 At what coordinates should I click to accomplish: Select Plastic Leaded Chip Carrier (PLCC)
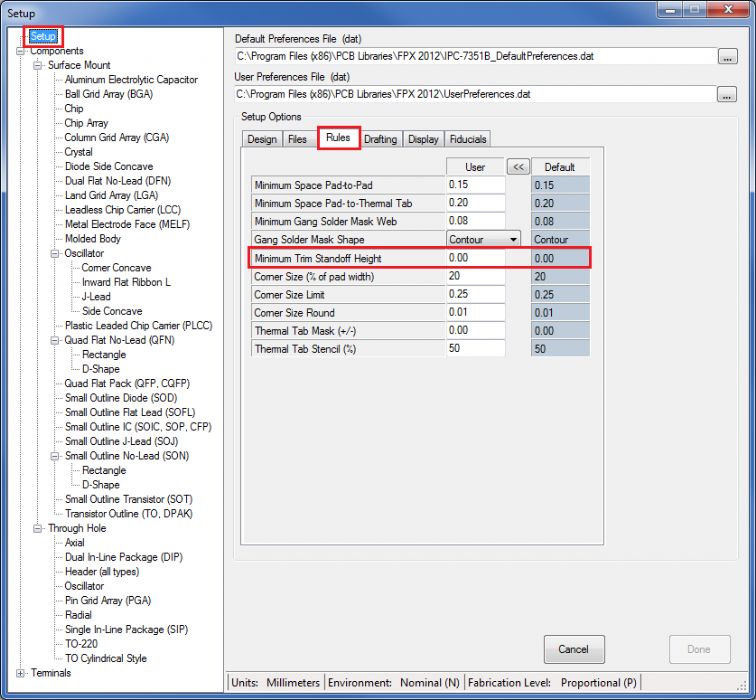pos(139,325)
